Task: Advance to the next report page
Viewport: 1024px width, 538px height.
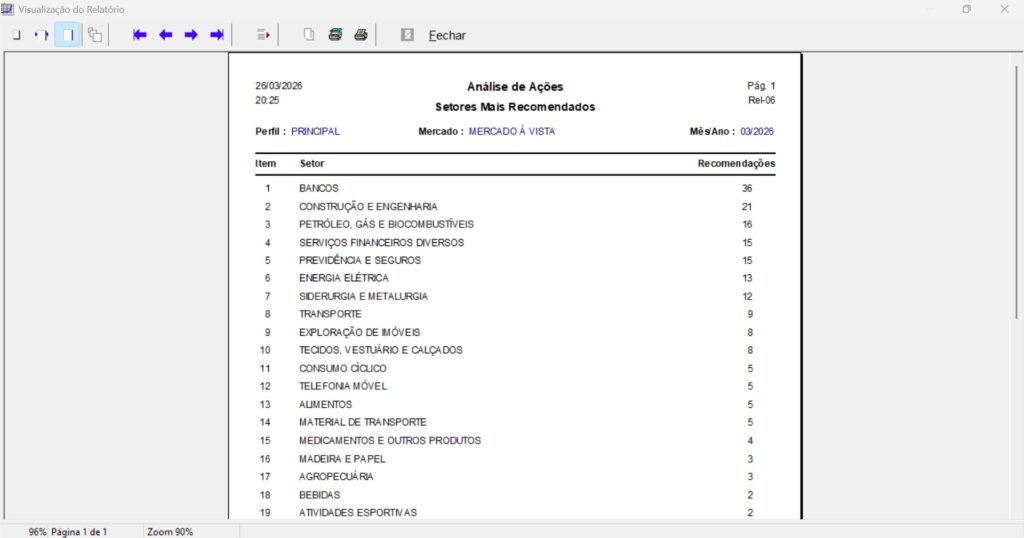Action: click(x=191, y=35)
